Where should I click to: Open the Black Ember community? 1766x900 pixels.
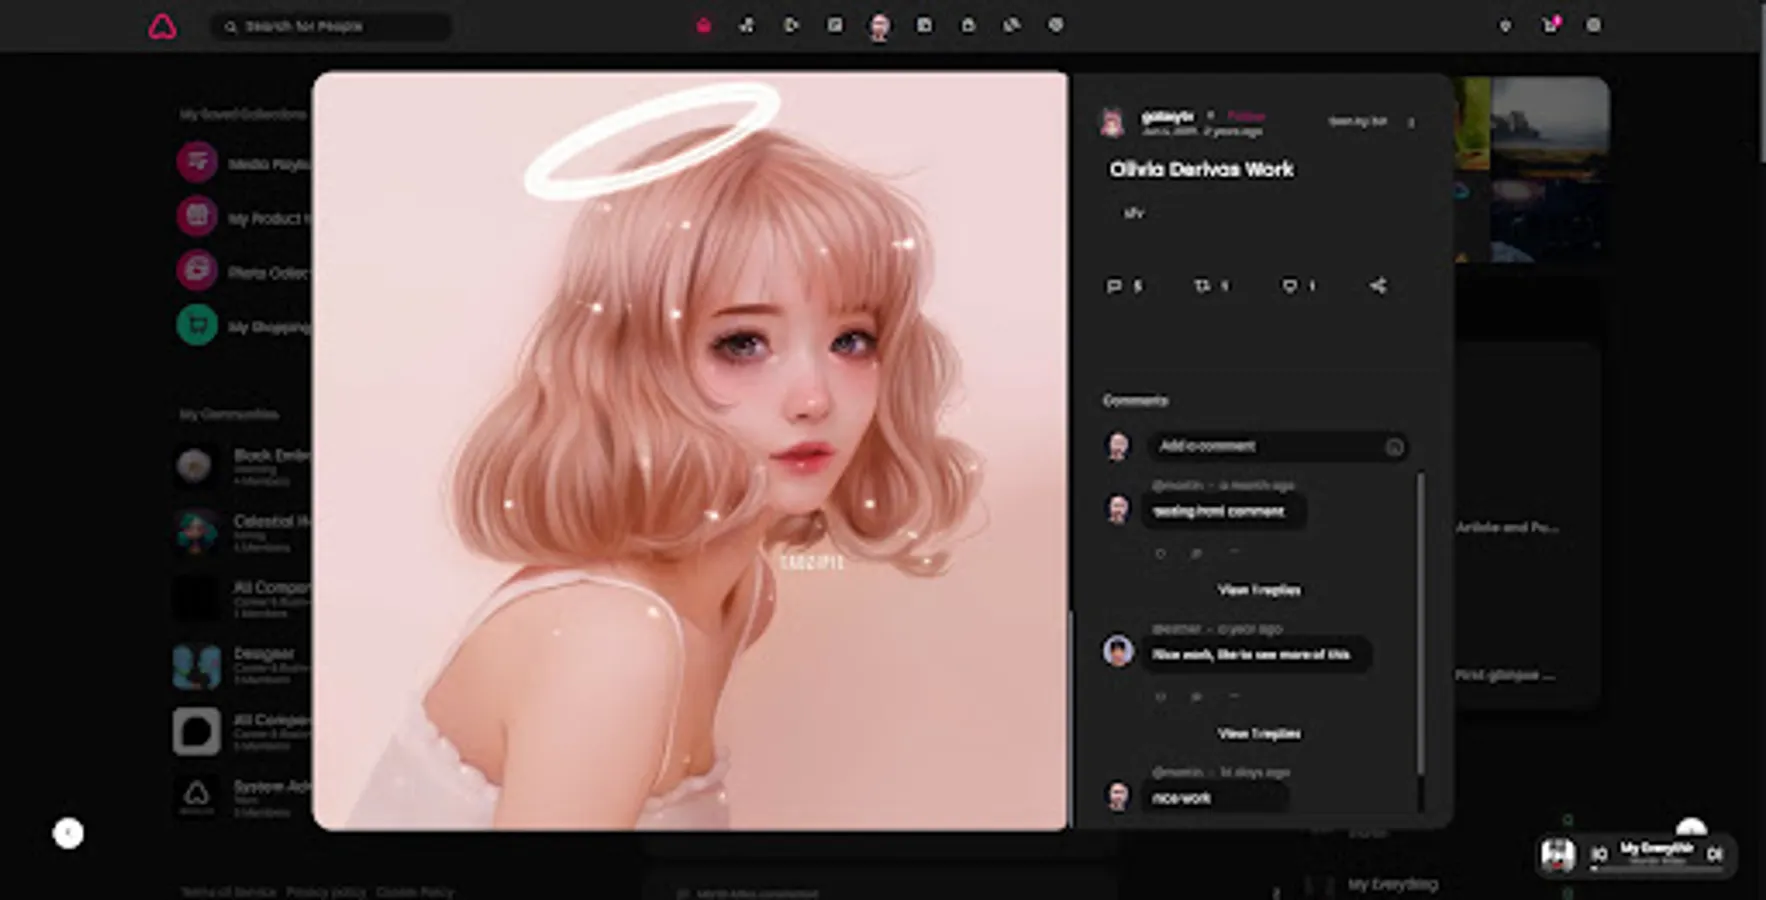[x=242, y=466]
